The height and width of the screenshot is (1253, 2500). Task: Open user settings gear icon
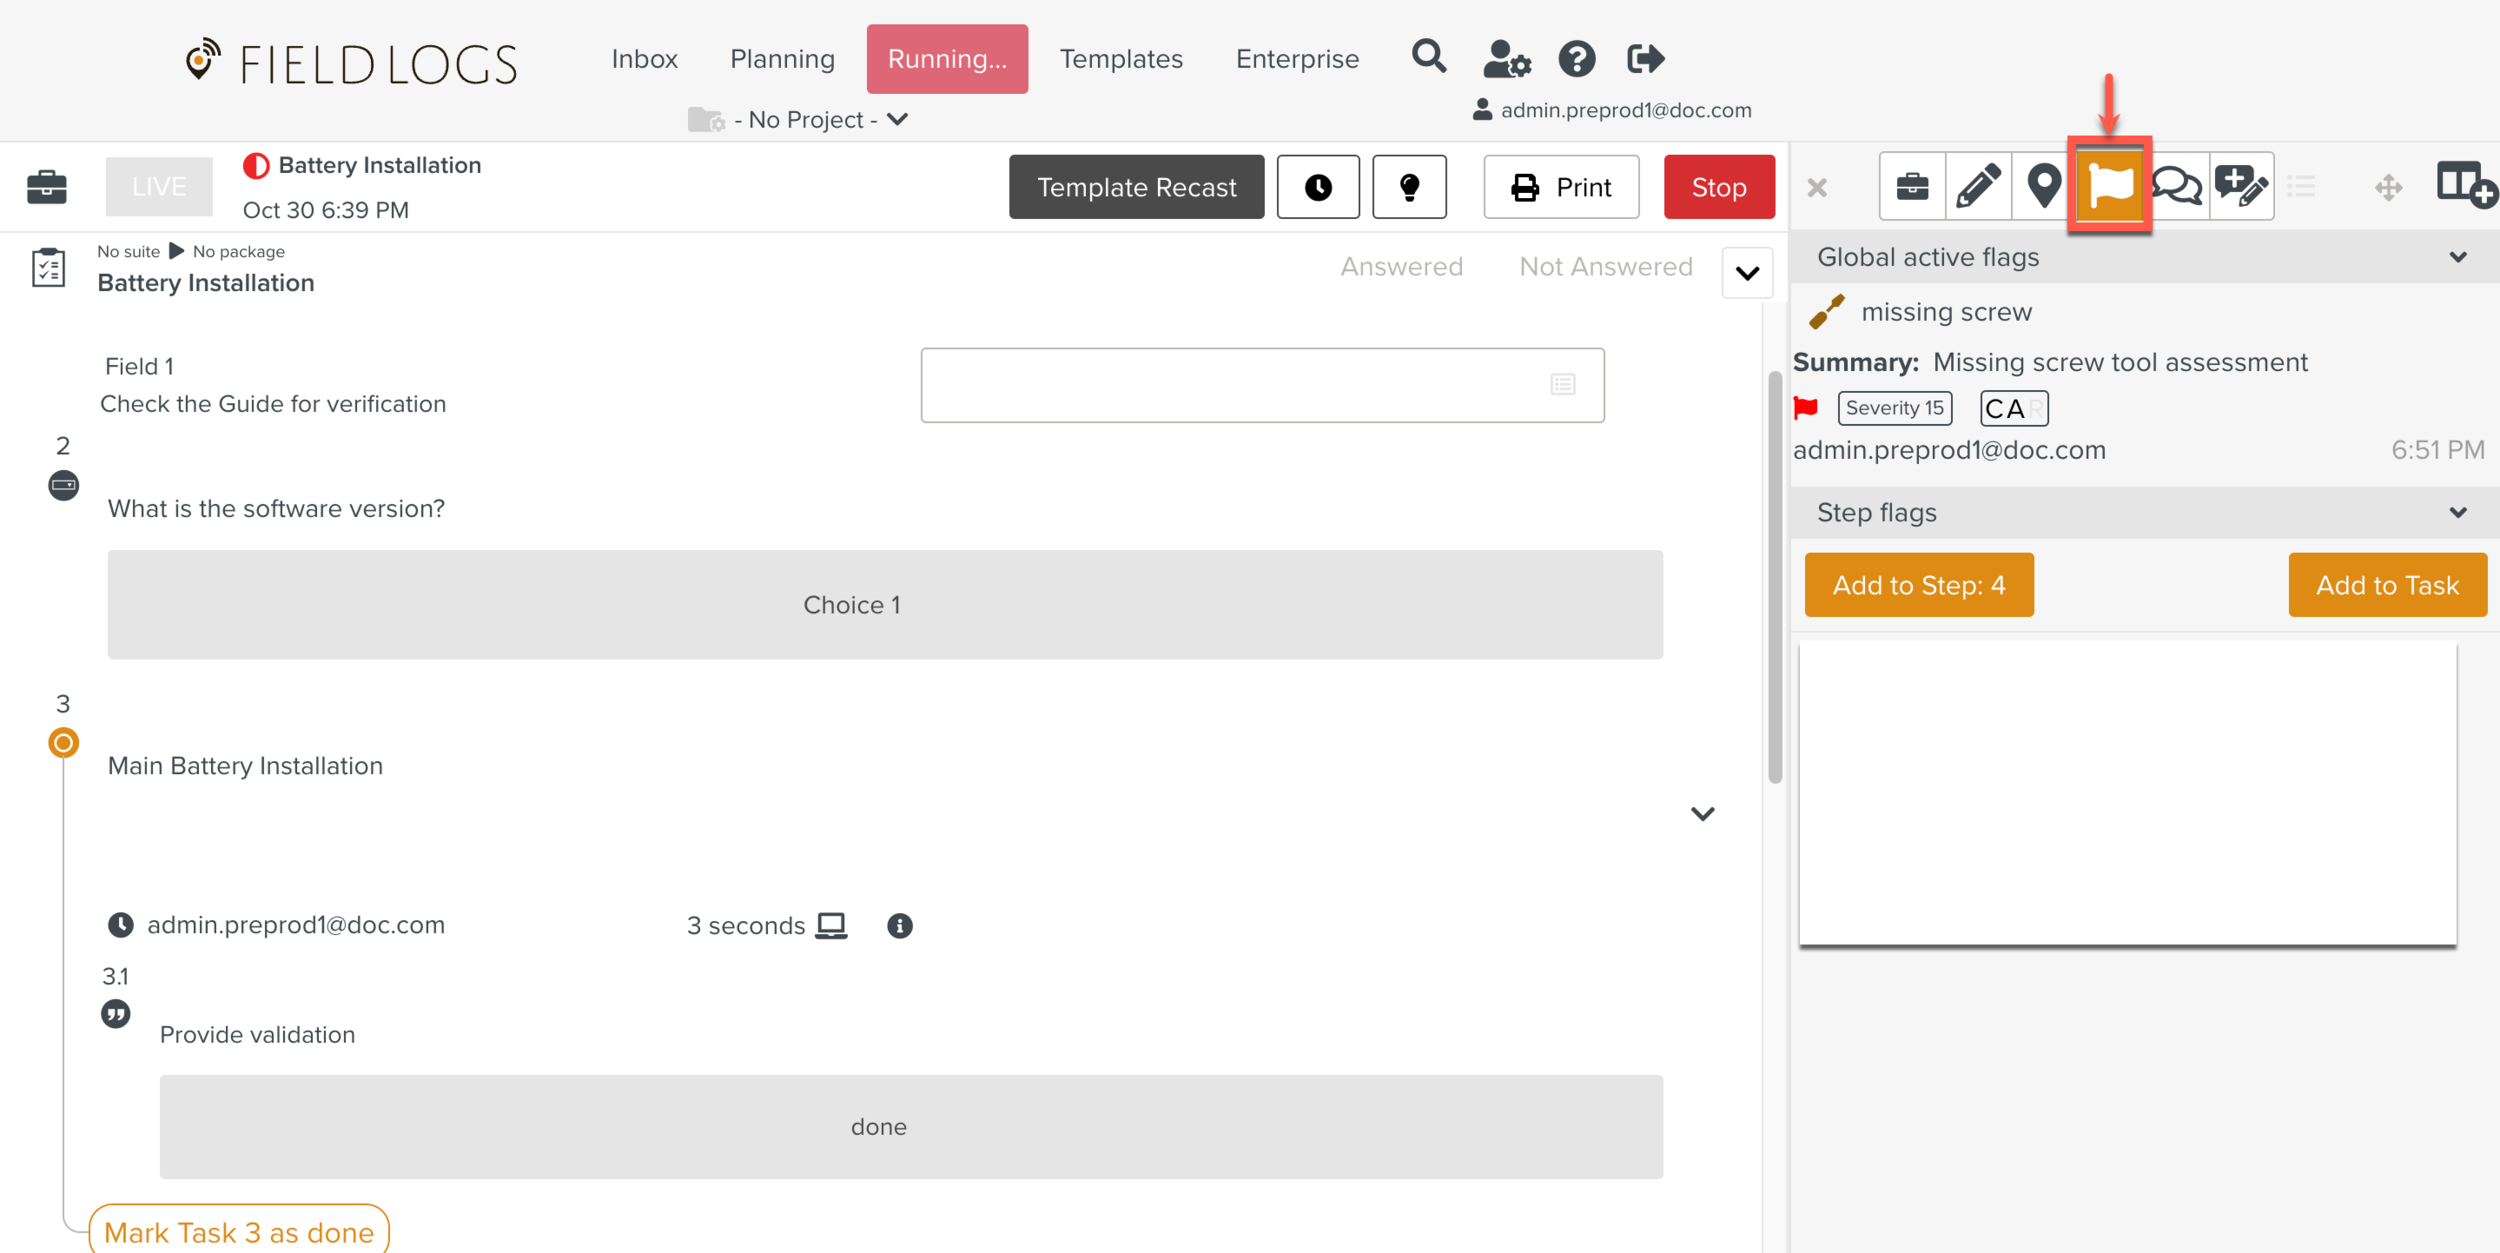point(1505,59)
